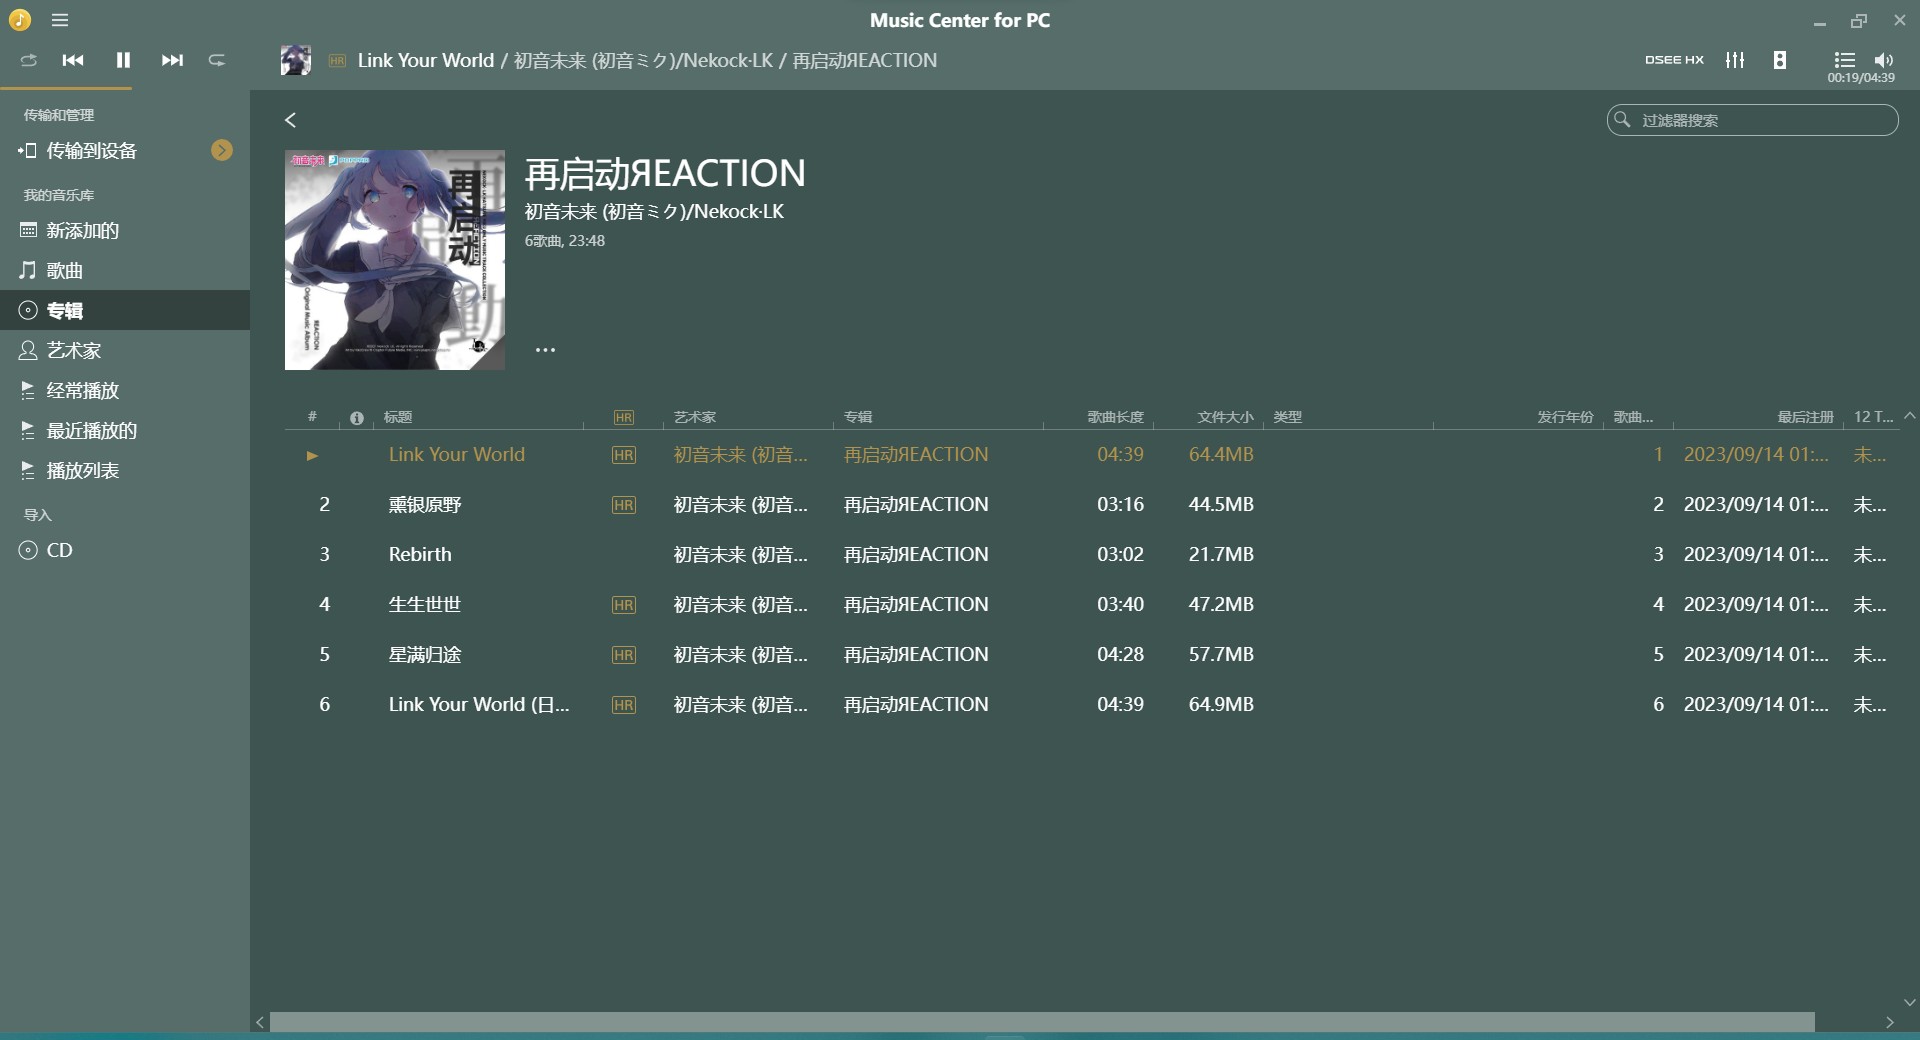Sort by the 歌曲长度 column header
Screen dimensions: 1920x1040
[x=1115, y=417]
